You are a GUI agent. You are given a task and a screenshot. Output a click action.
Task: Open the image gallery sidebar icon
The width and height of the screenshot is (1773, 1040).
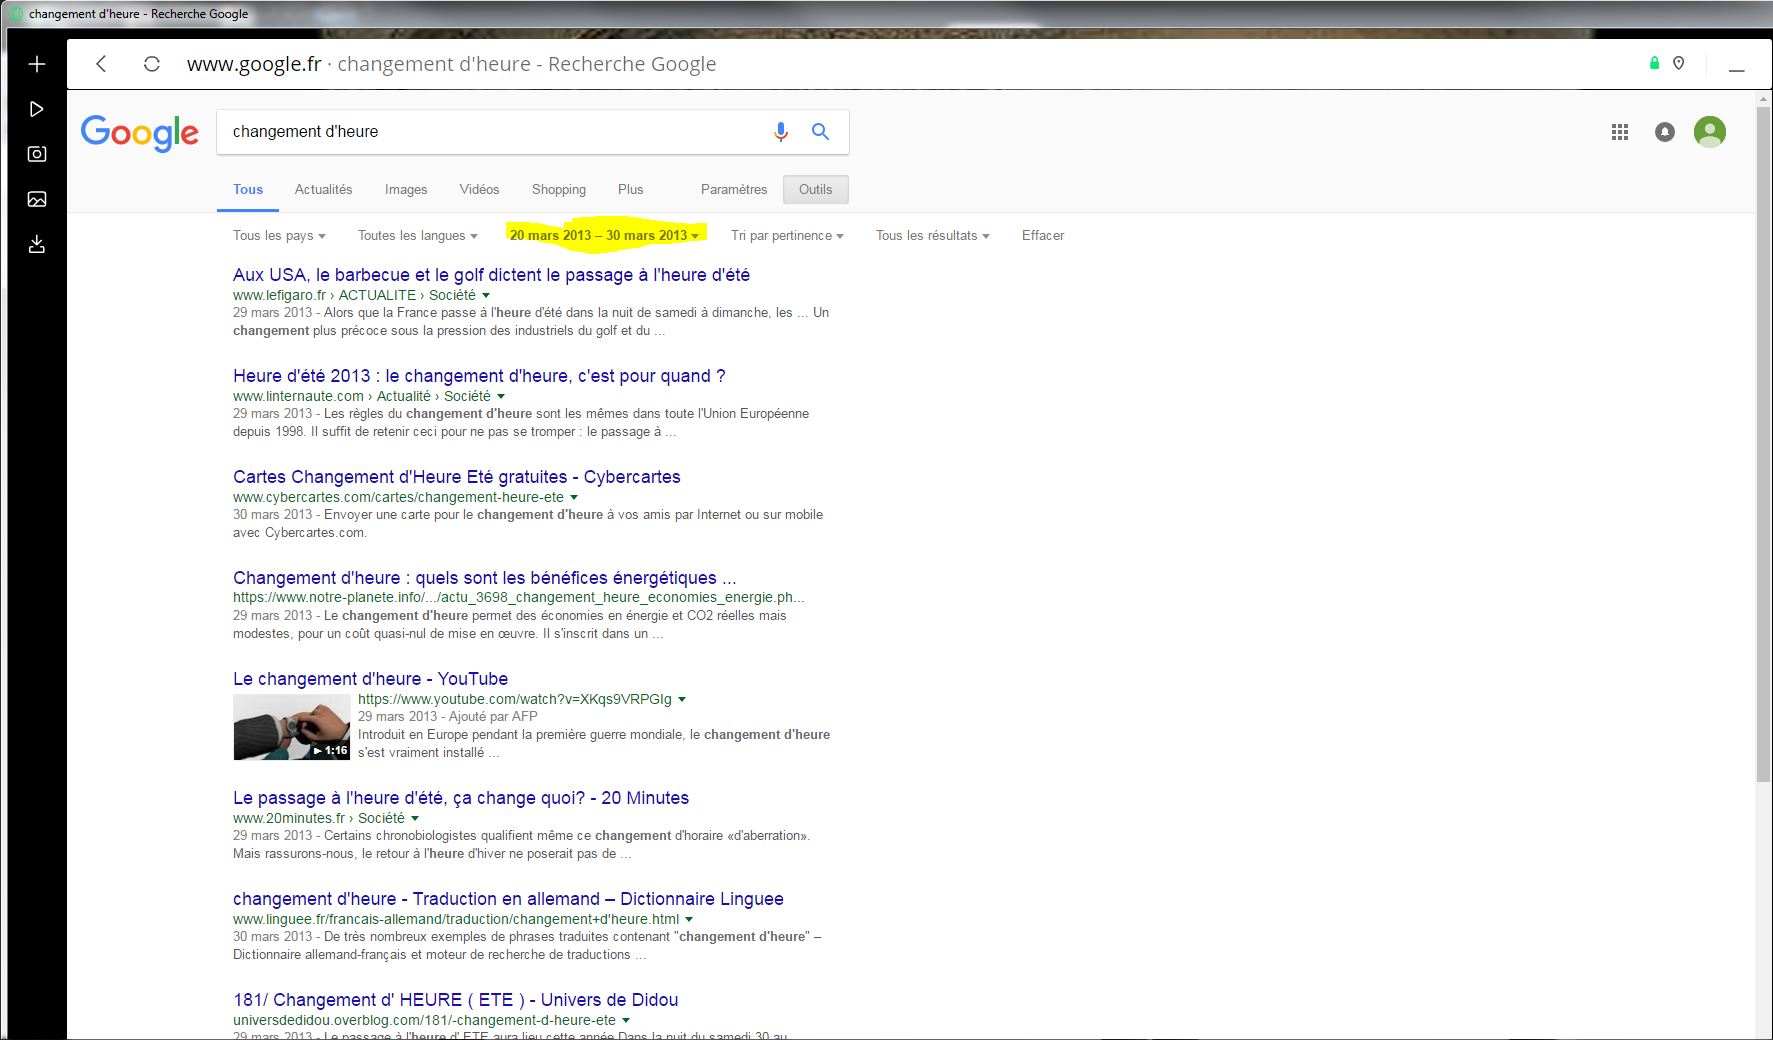point(37,199)
